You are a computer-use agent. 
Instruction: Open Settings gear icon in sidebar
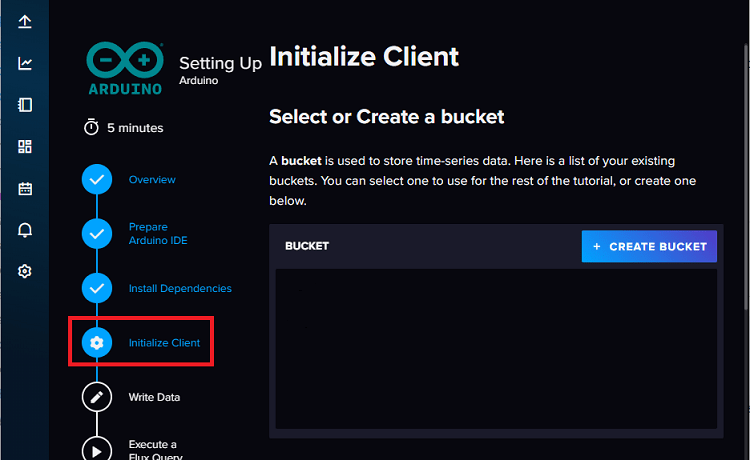pos(25,271)
